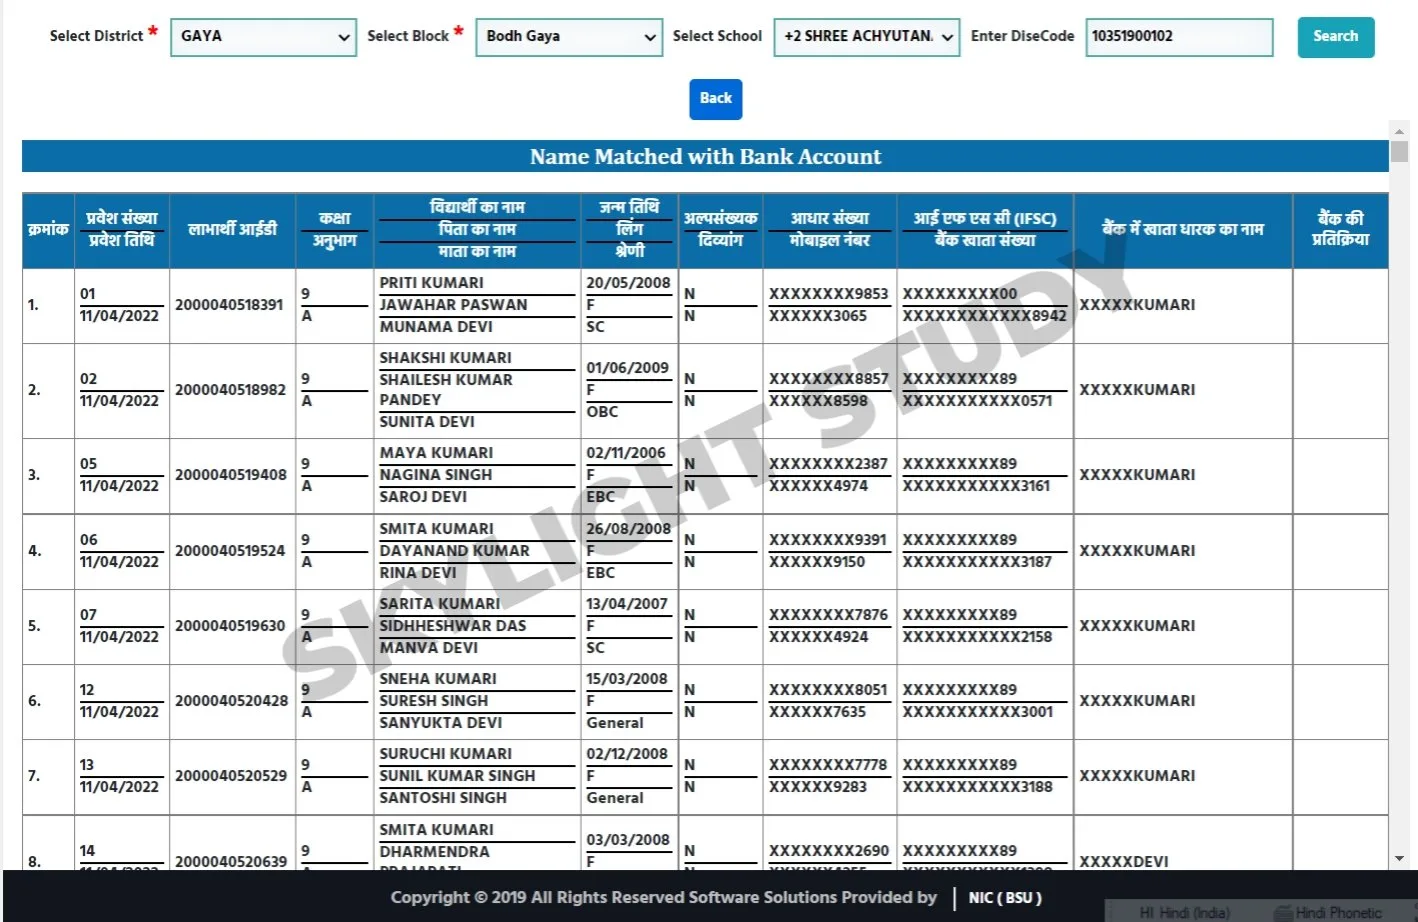Click mobile number XXXXXX4974

(x=818, y=486)
